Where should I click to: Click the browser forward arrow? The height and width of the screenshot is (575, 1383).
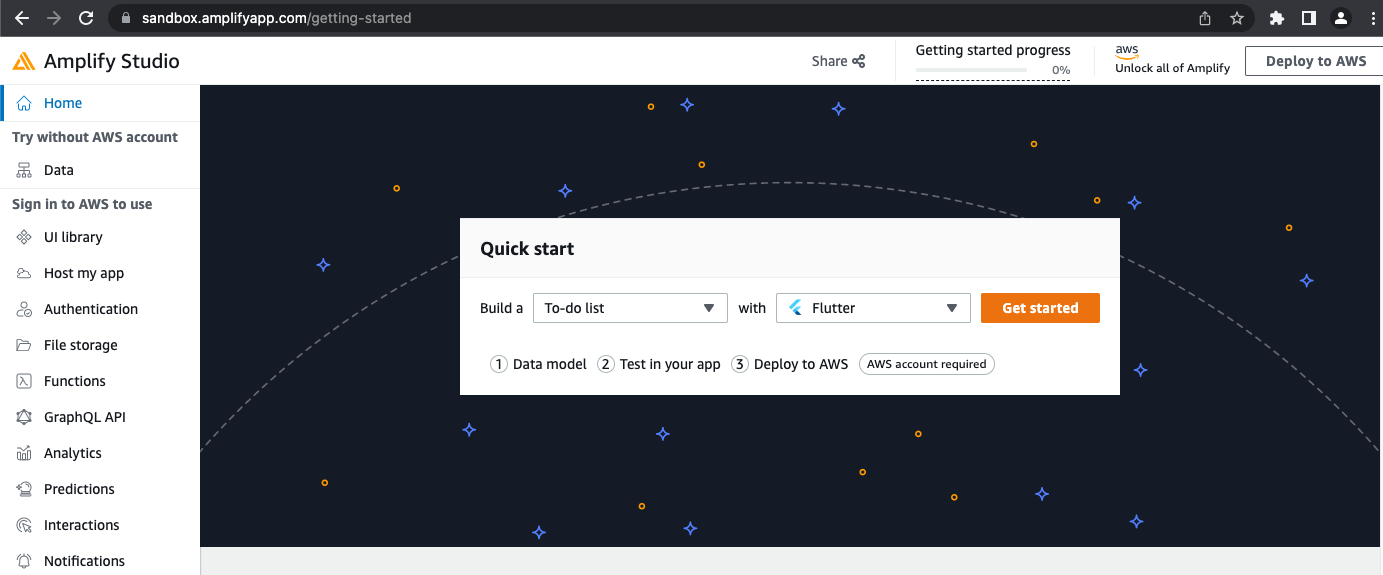click(53, 18)
